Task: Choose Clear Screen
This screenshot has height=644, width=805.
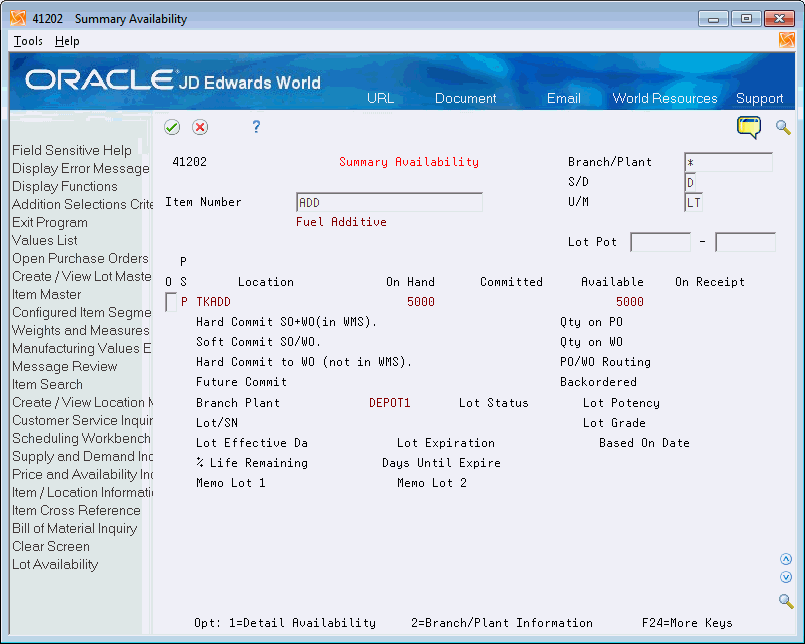Action: tap(51, 546)
